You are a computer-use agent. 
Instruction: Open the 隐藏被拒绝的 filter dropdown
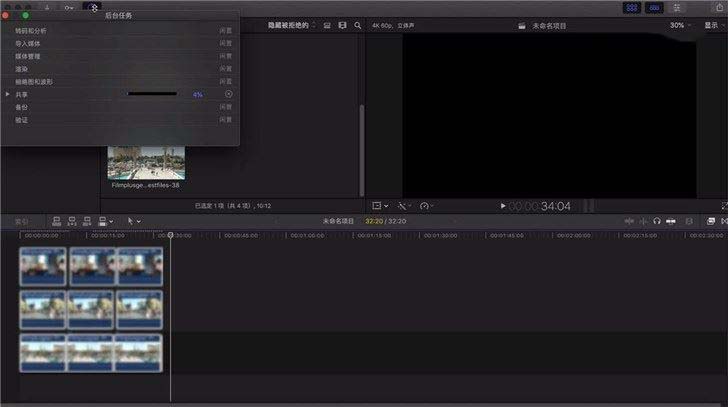coord(291,26)
